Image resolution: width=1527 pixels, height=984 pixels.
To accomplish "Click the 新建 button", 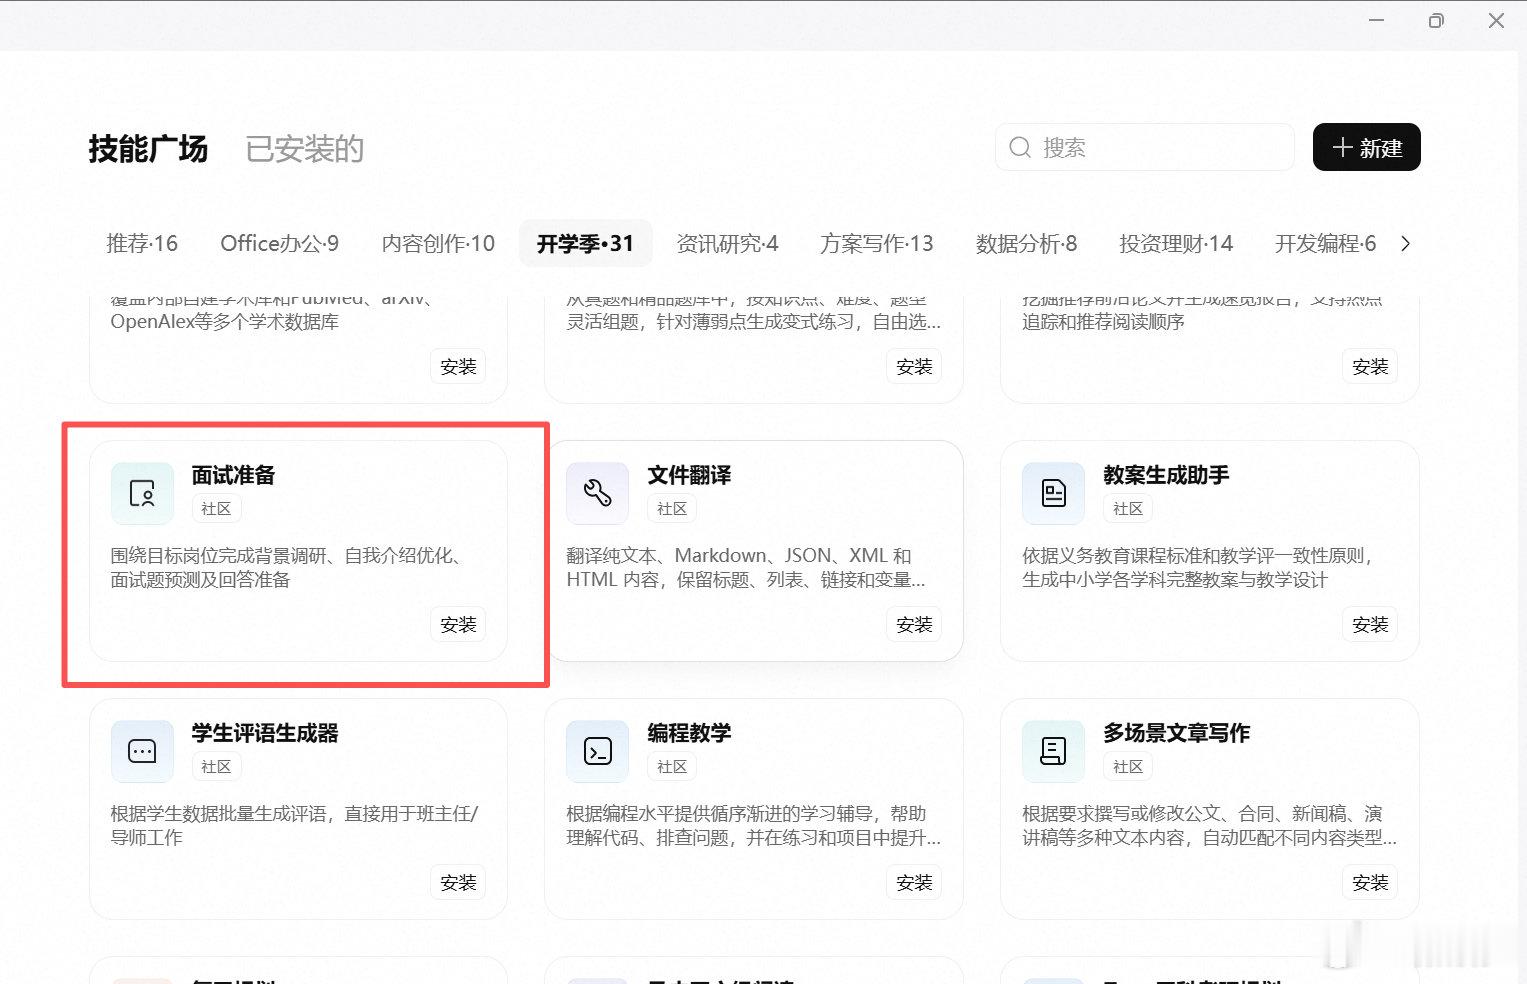I will click(x=1367, y=148).
